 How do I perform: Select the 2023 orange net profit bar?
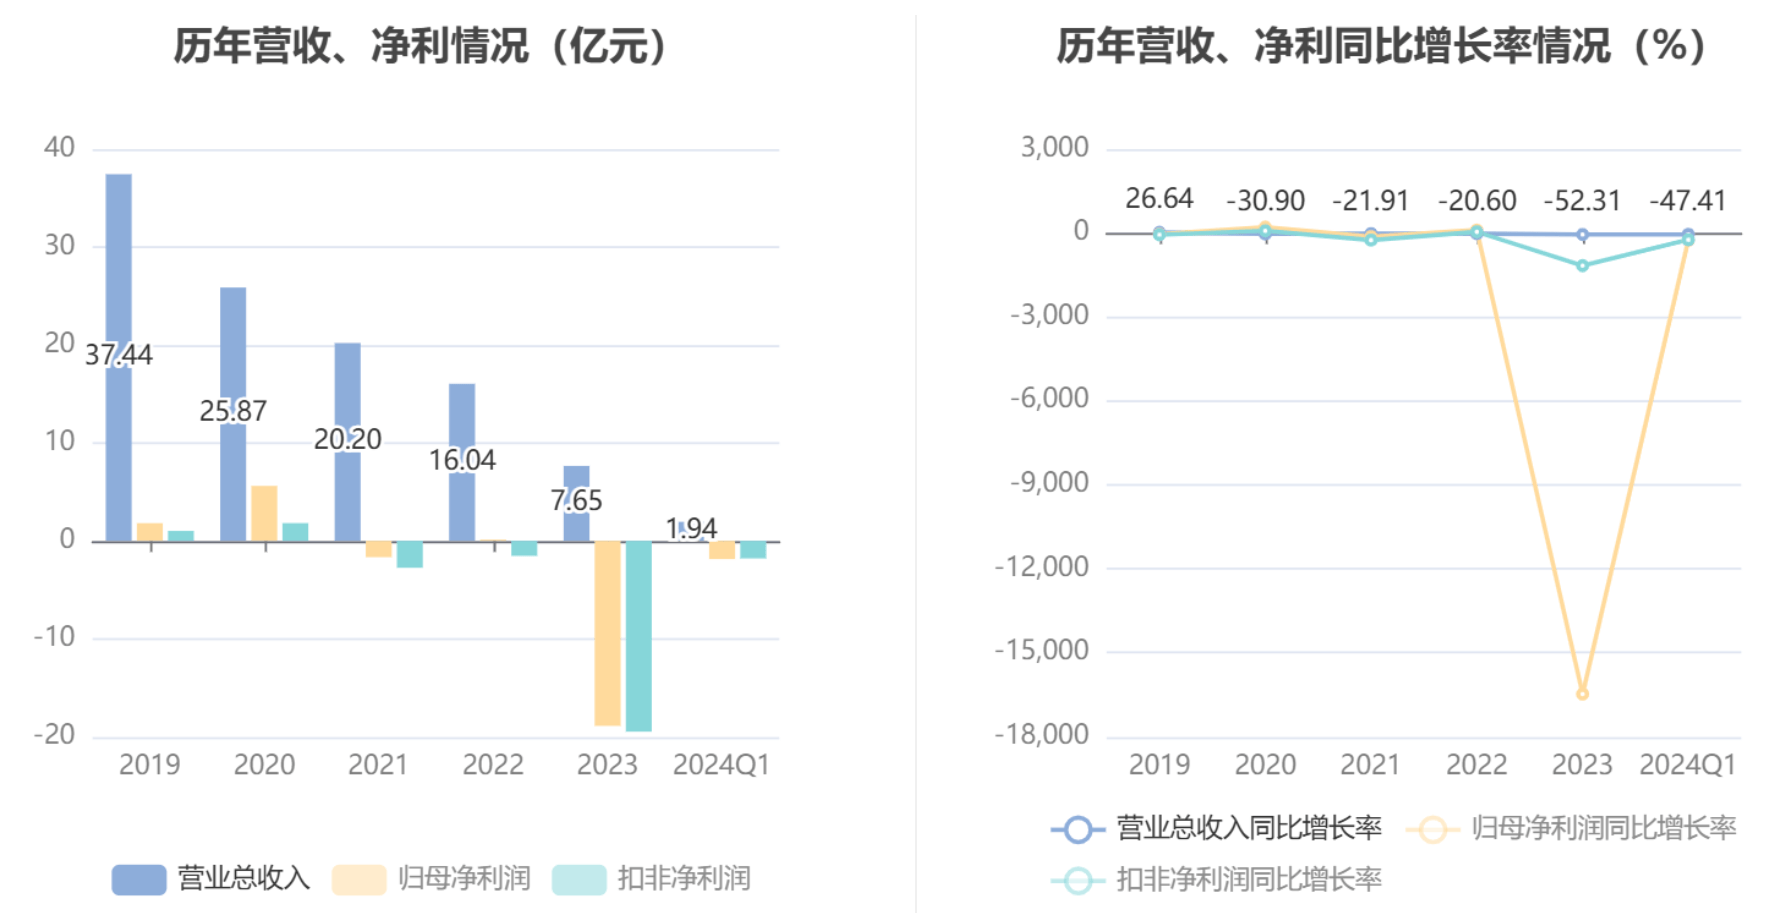[x=607, y=633]
